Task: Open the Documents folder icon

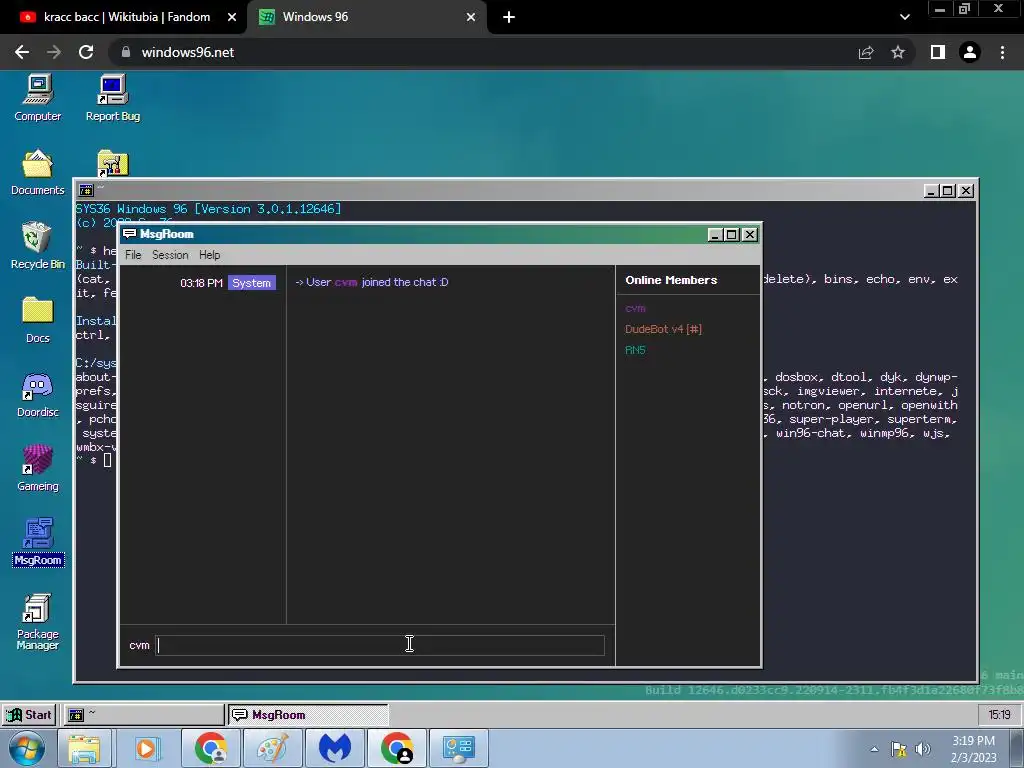Action: [38, 172]
